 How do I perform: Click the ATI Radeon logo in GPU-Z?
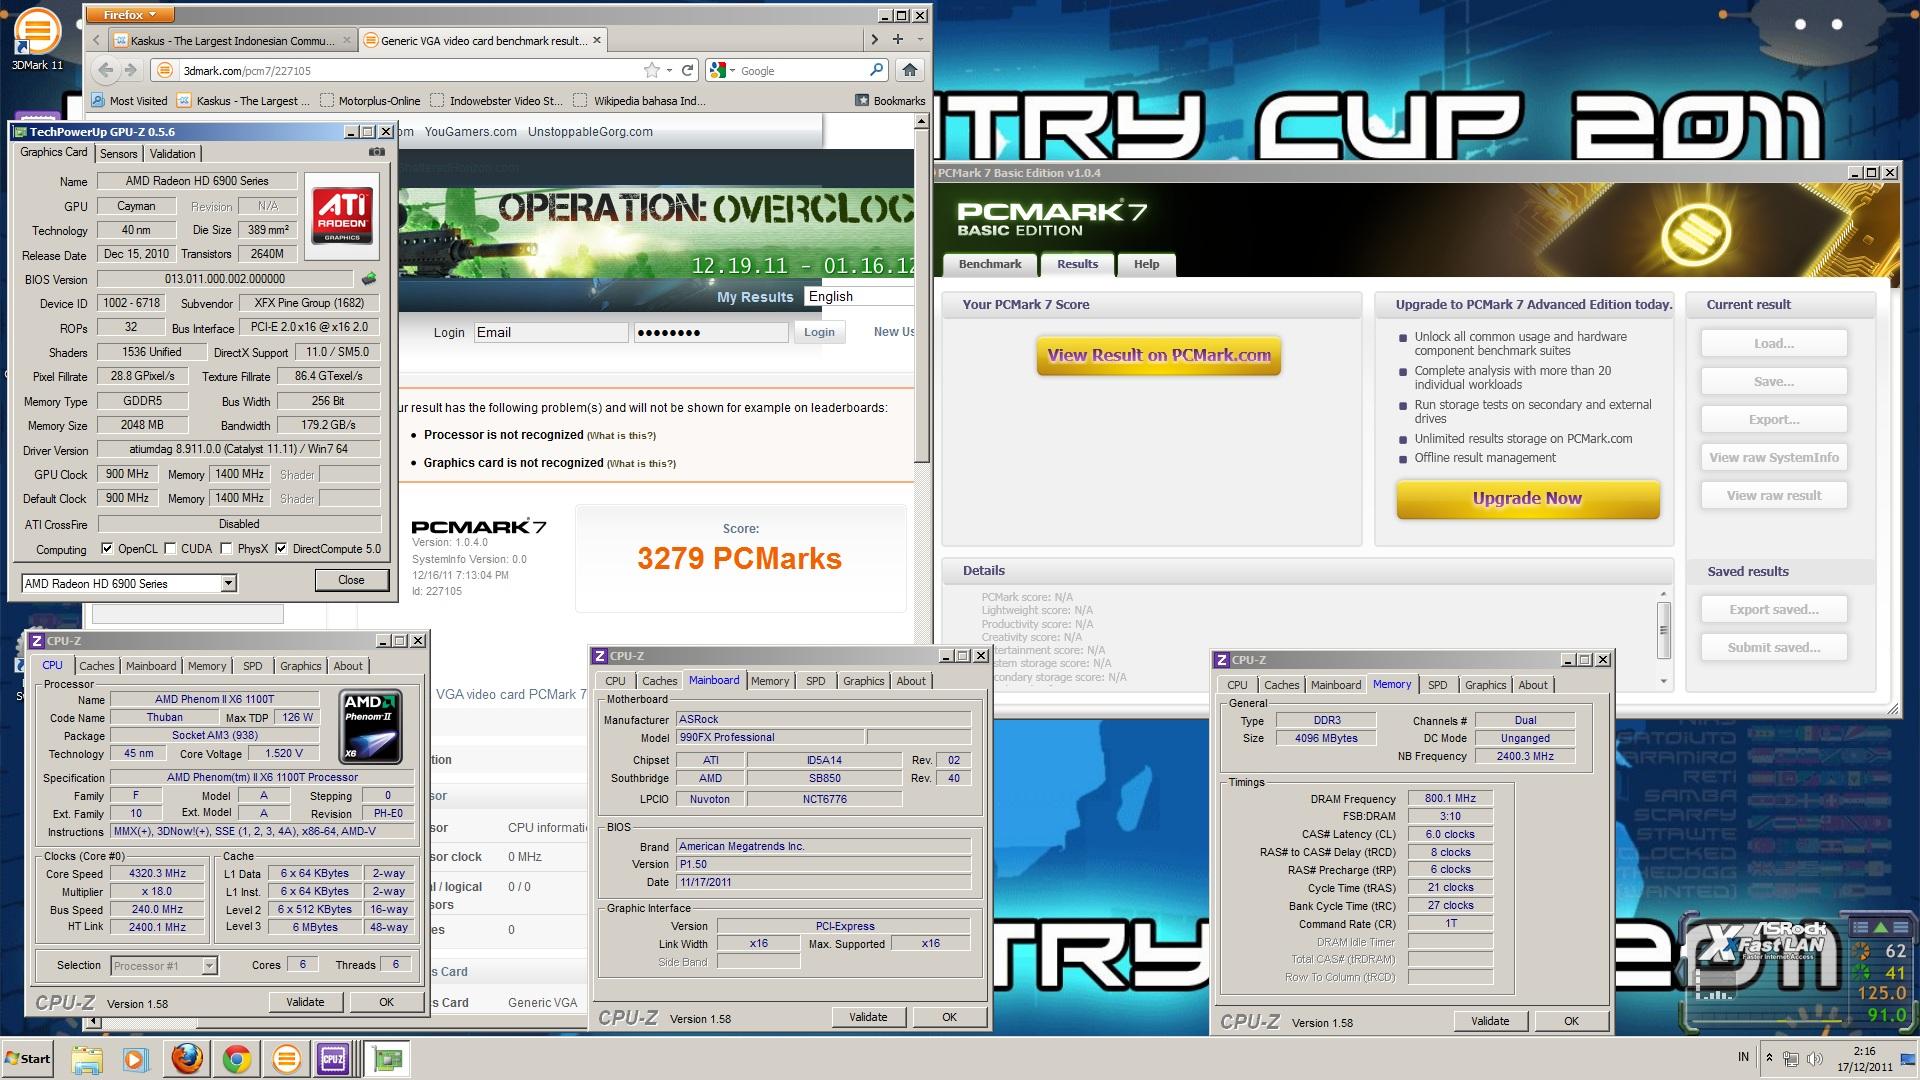pos(342,216)
